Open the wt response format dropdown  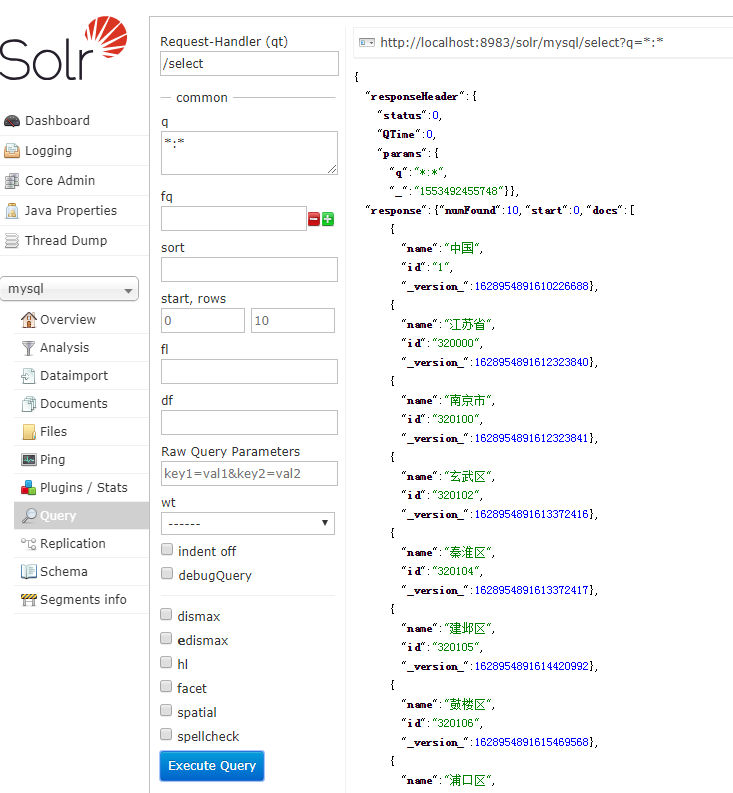click(248, 523)
